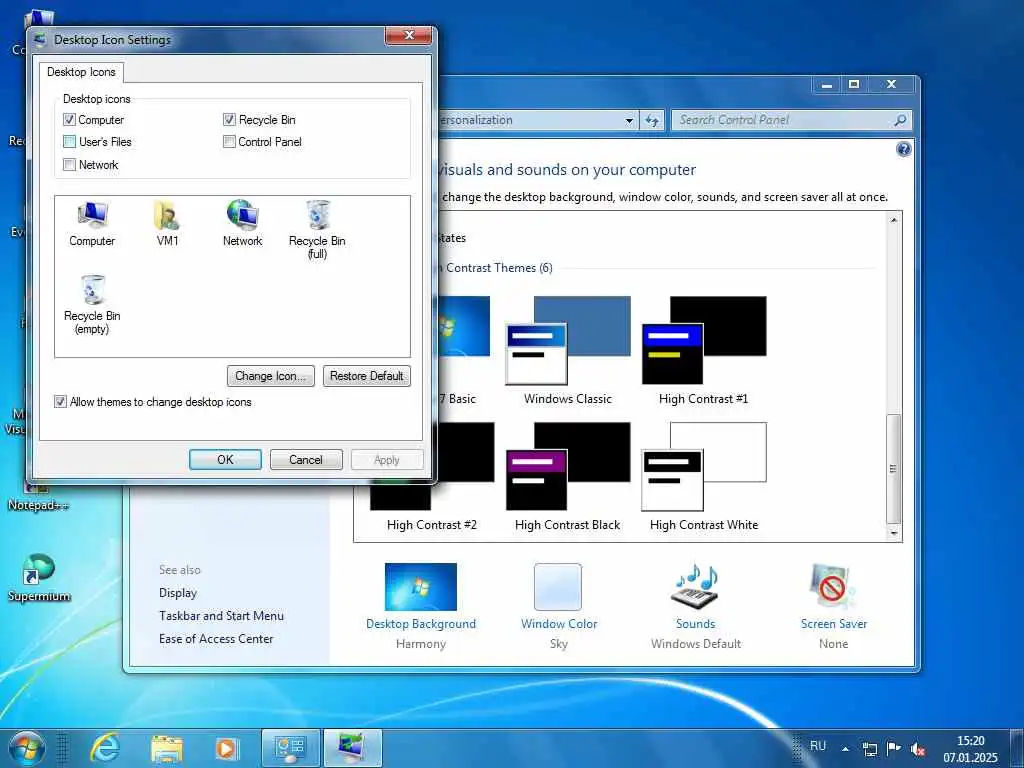
Task: Minimize the Personalization window
Action: pyautogui.click(x=827, y=84)
